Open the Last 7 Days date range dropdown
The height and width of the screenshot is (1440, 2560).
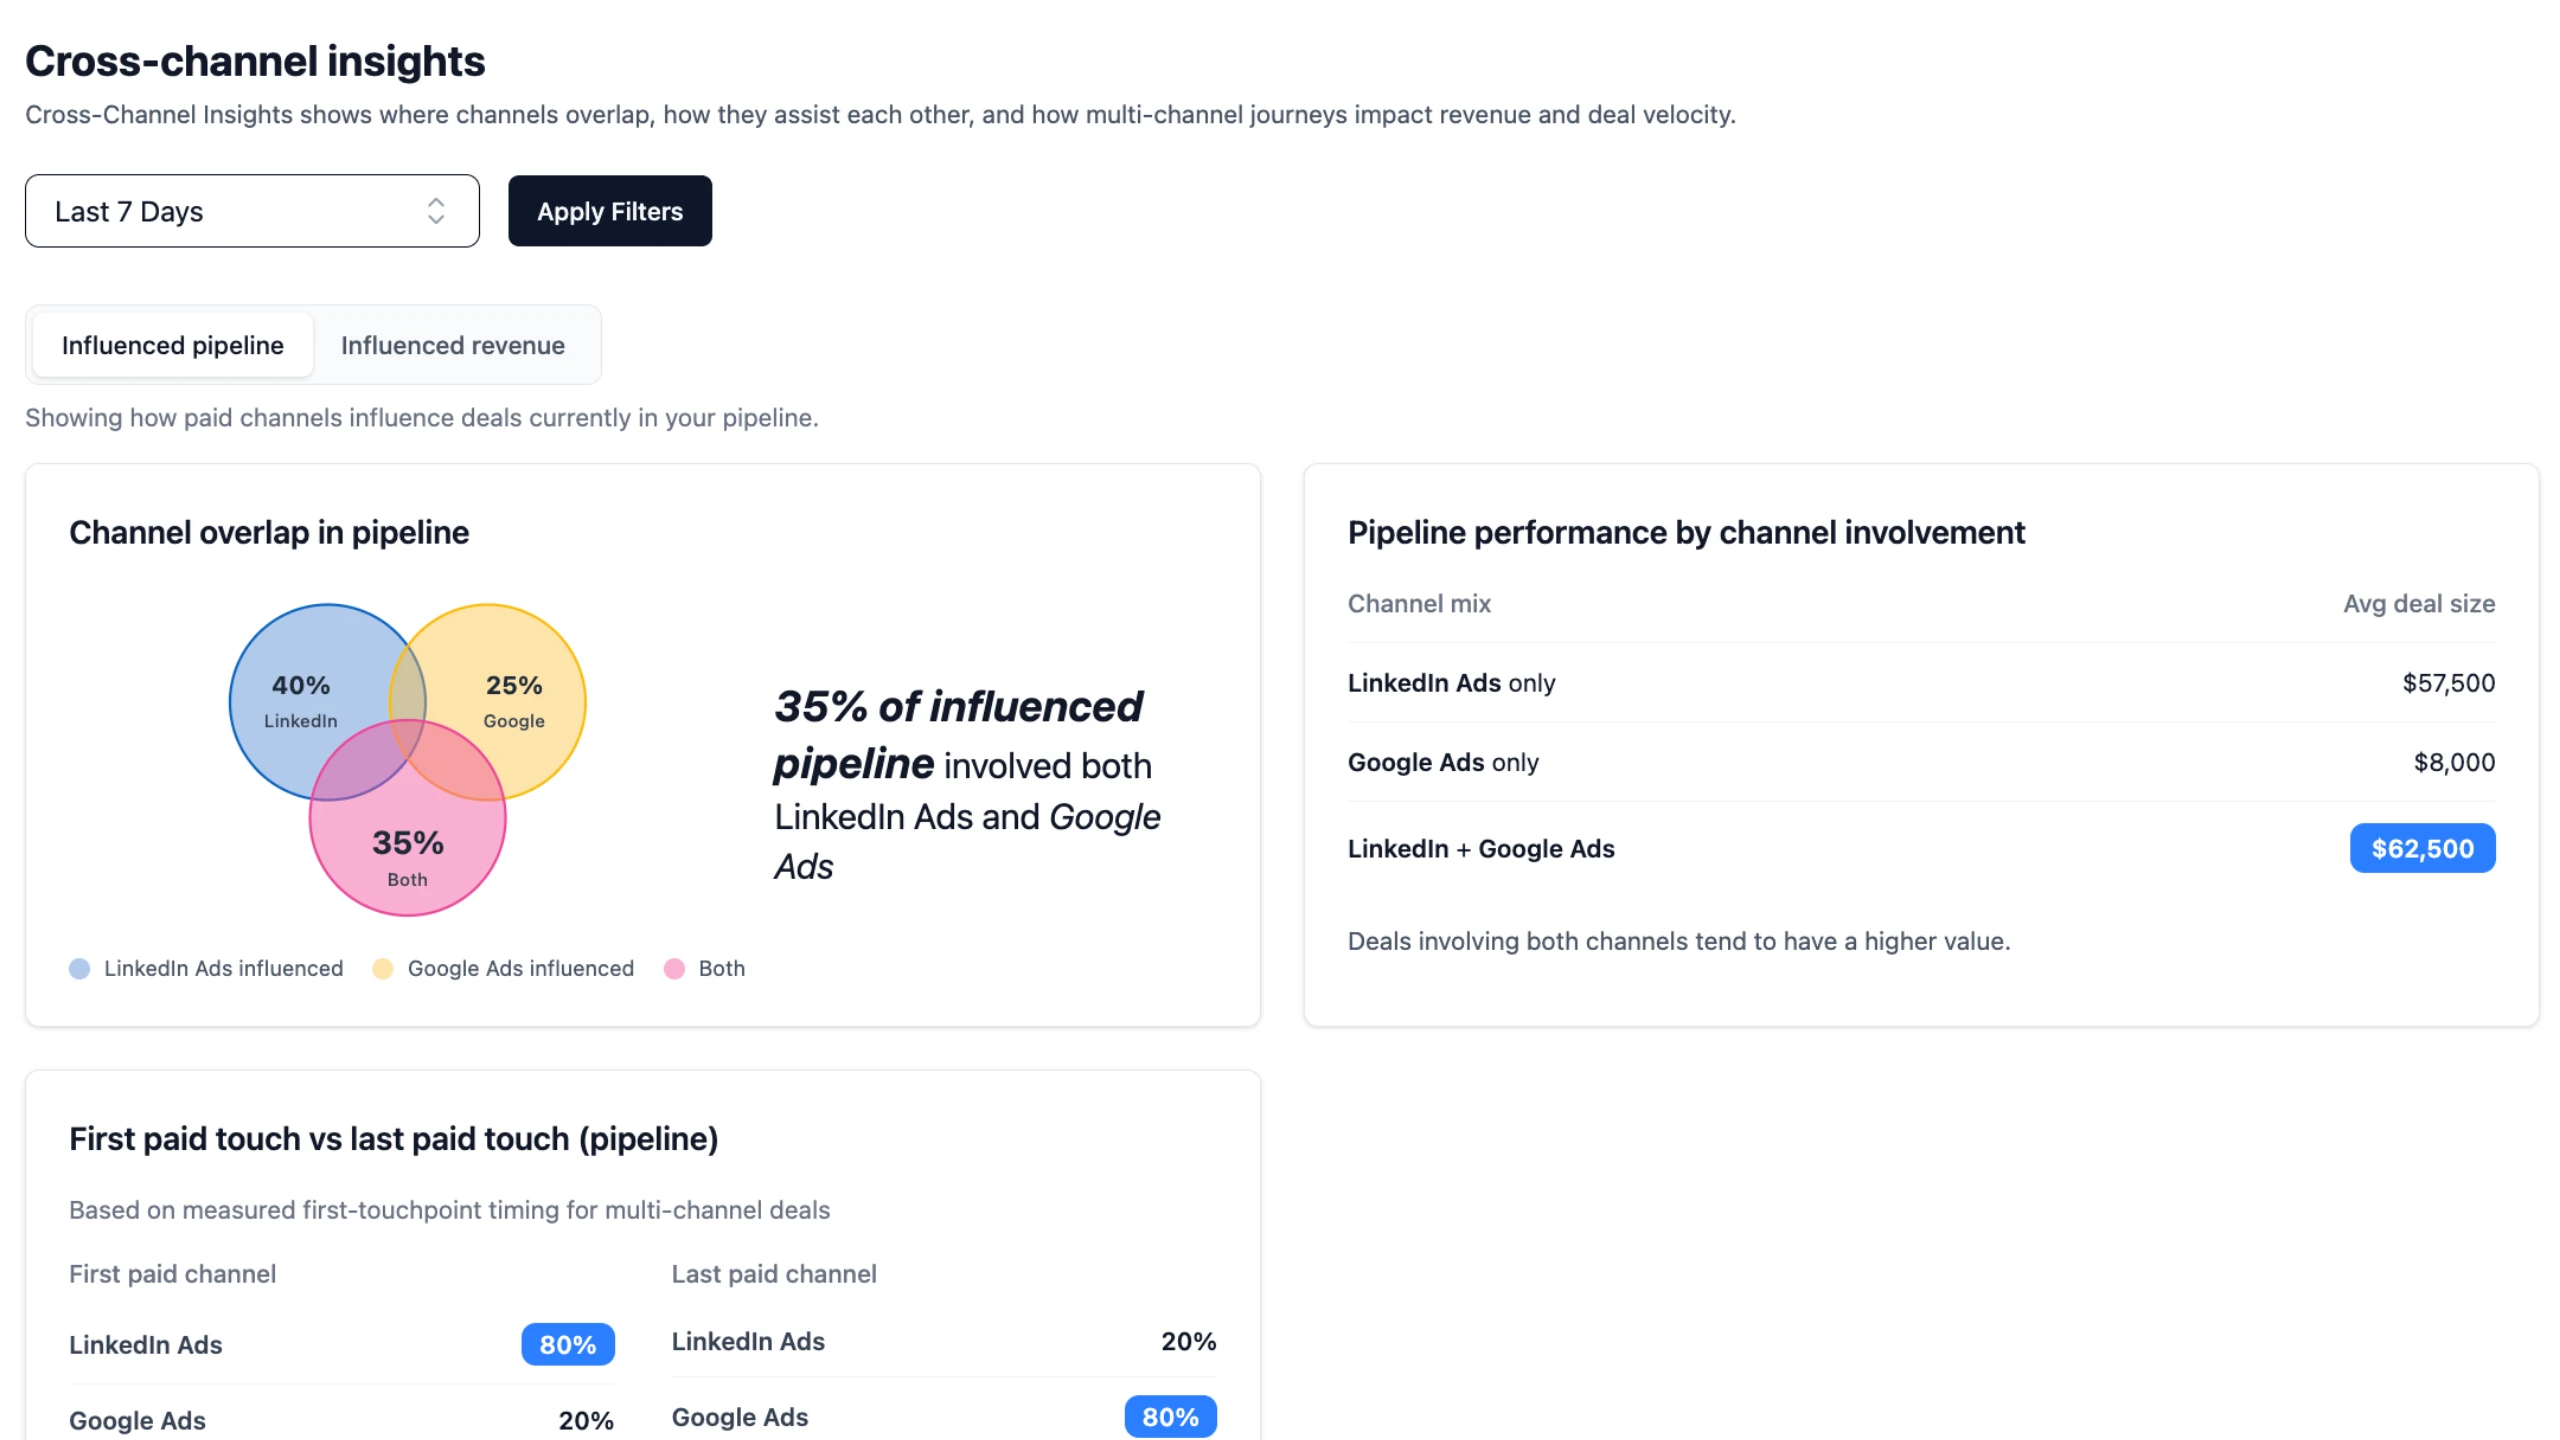click(252, 210)
